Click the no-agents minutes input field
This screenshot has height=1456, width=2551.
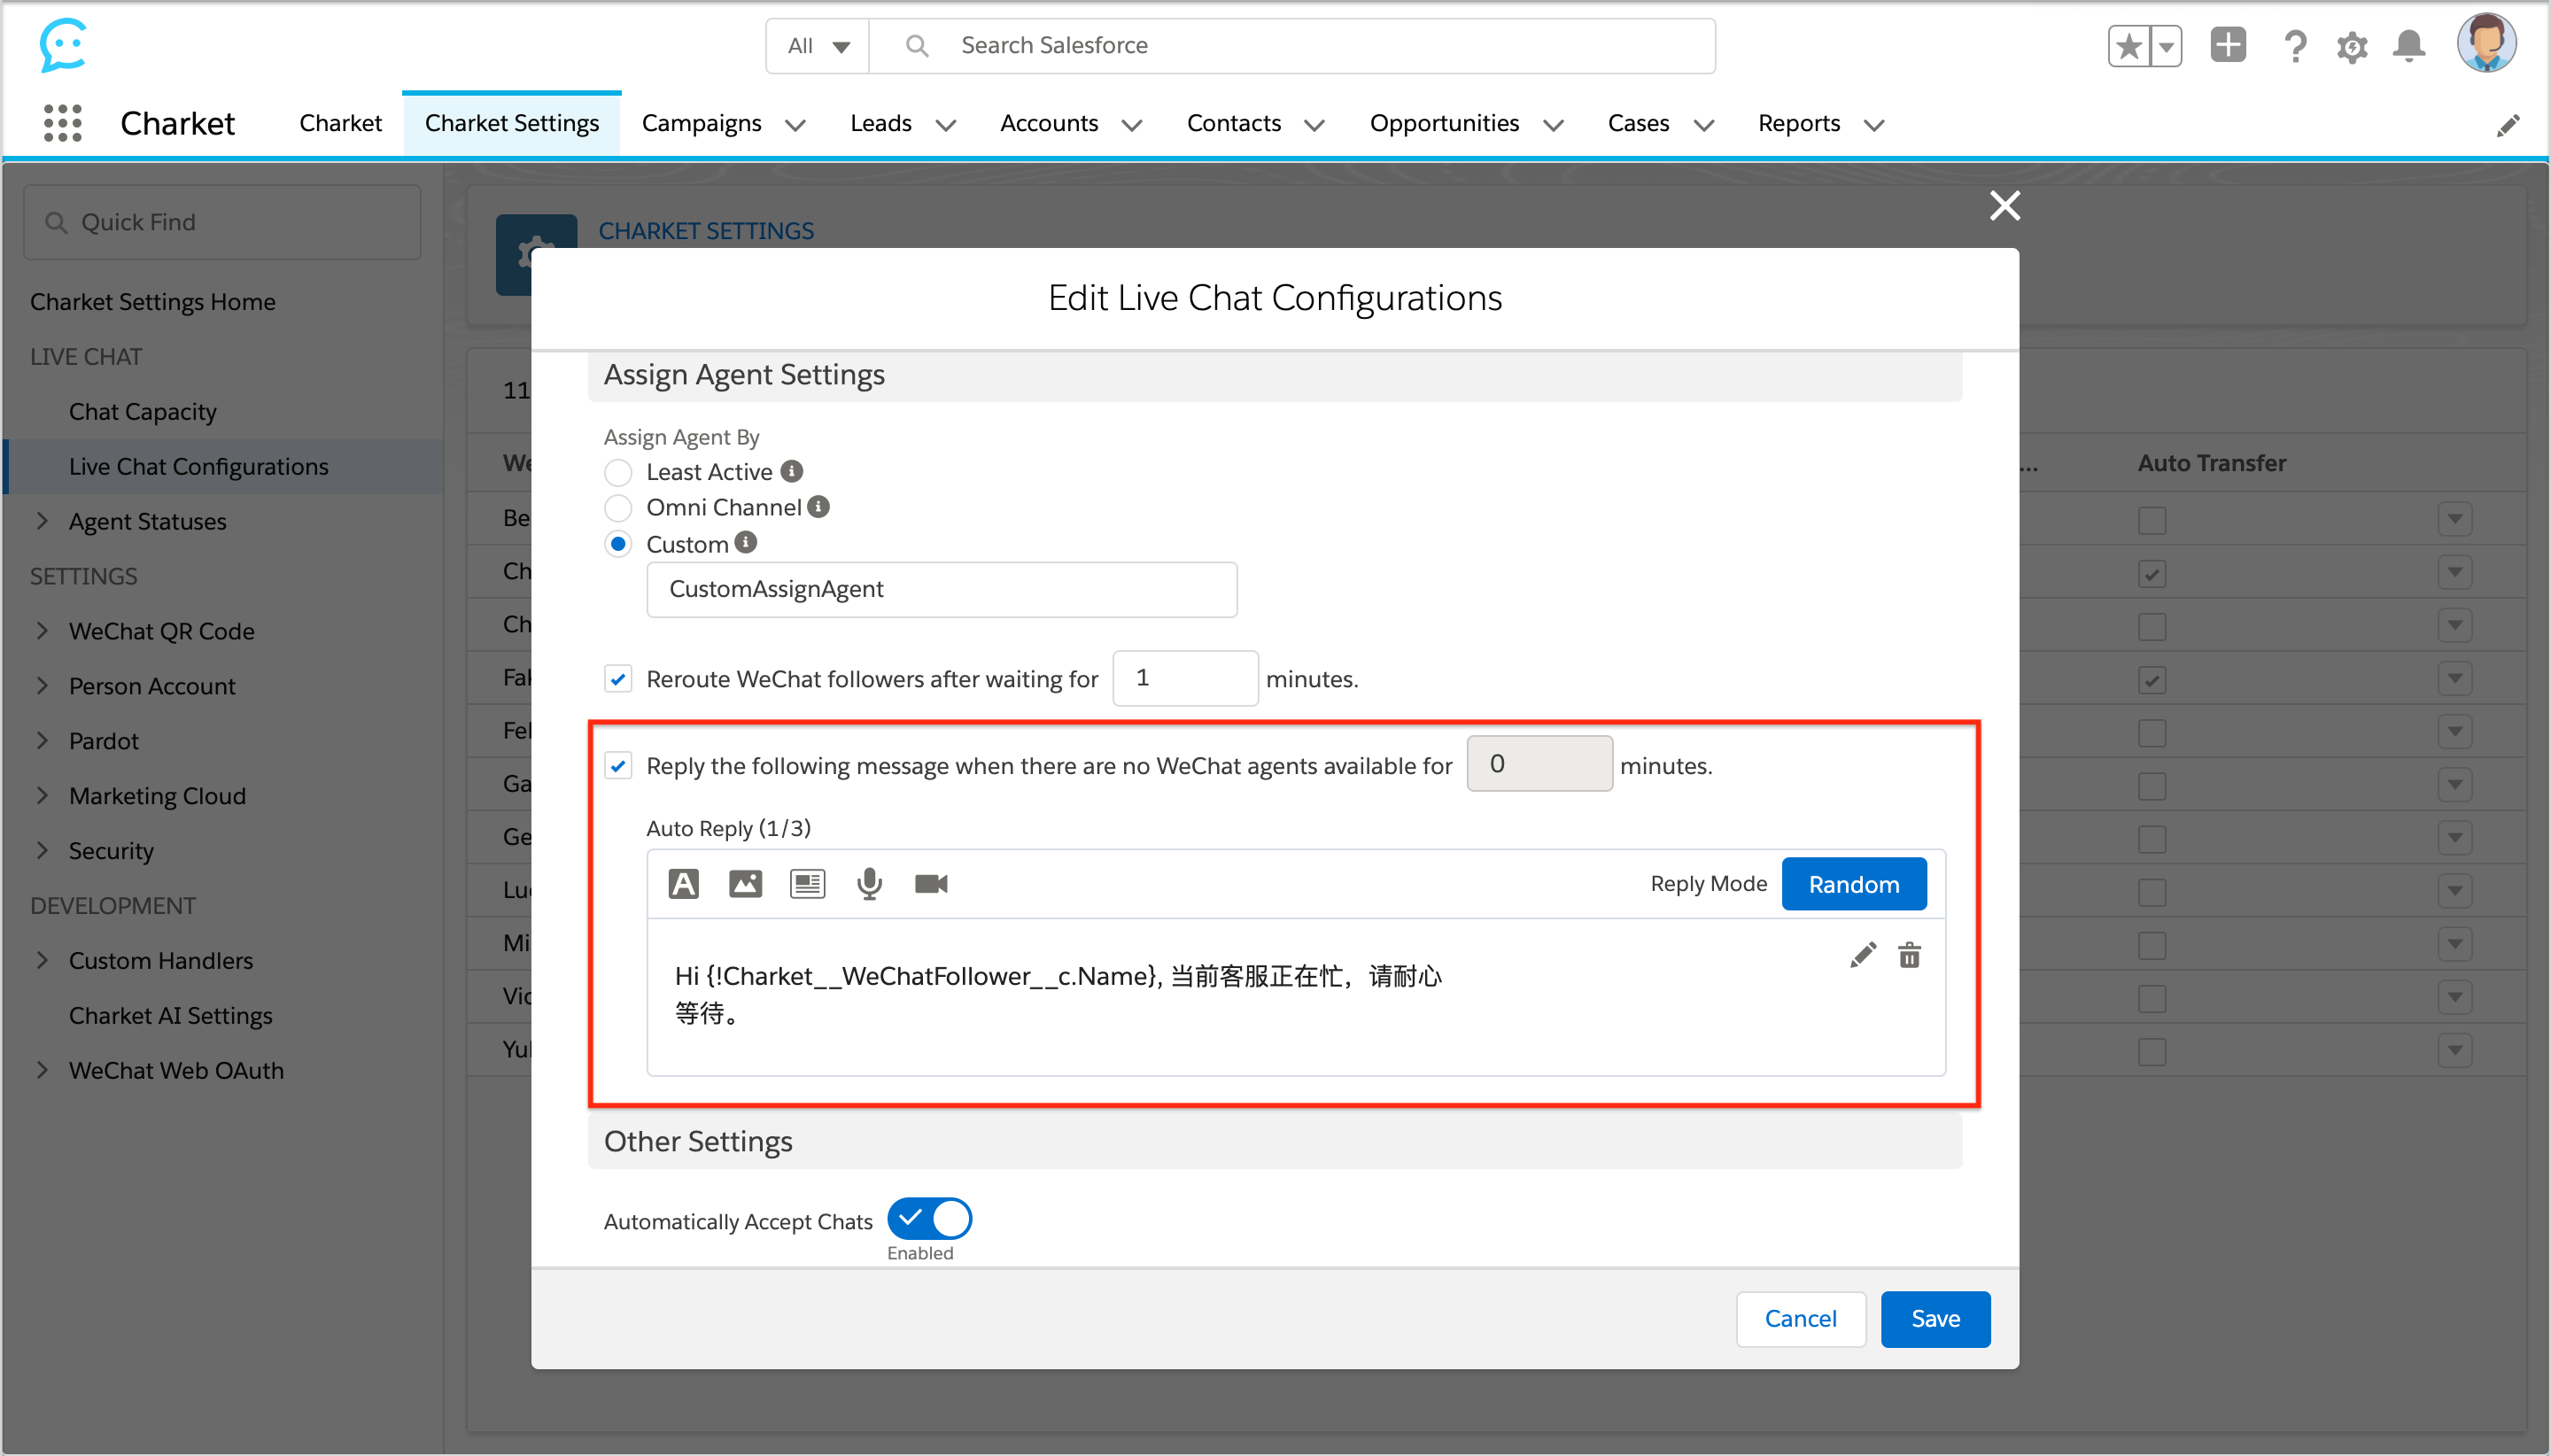[x=1540, y=764]
